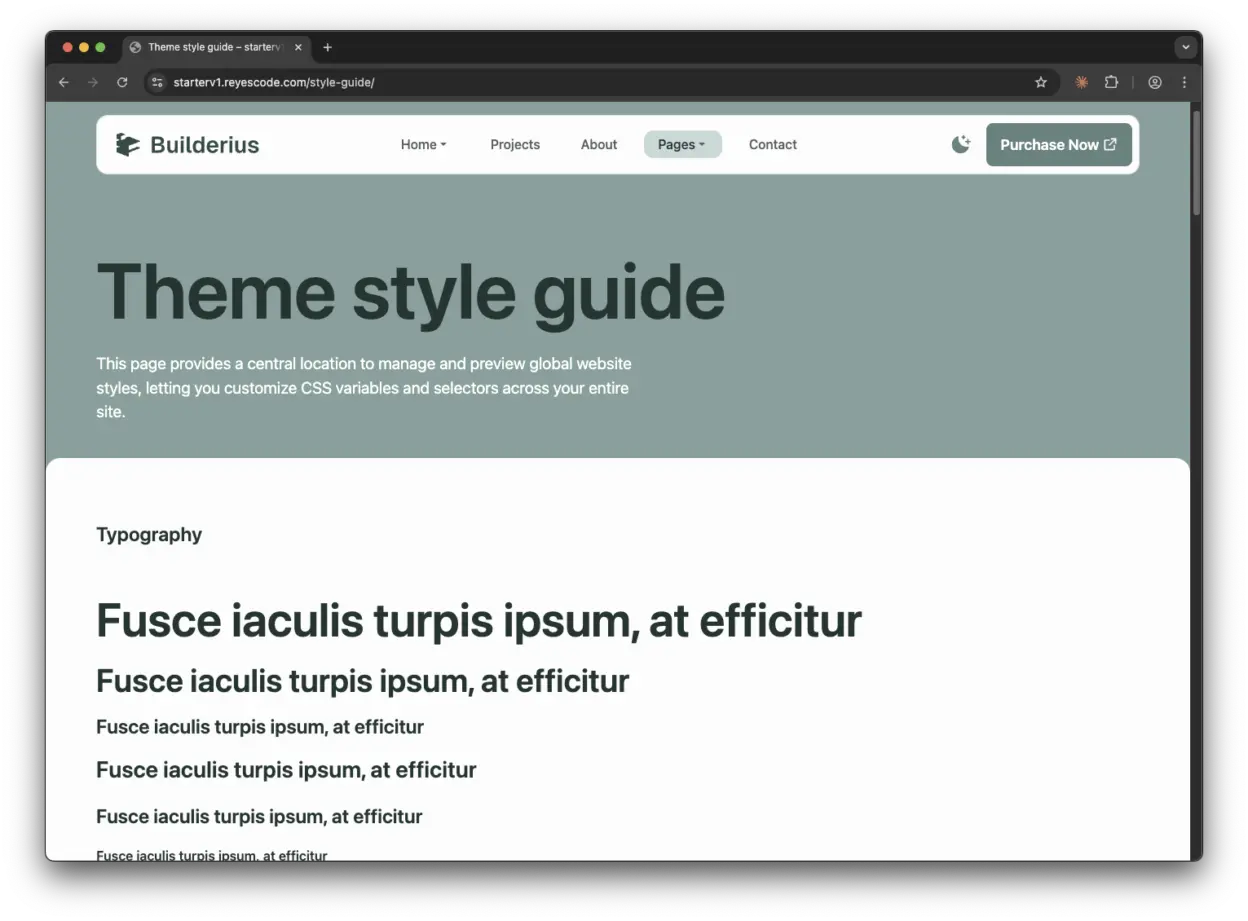Close the Theme style guide tab
1248x921 pixels.
pos(298,47)
